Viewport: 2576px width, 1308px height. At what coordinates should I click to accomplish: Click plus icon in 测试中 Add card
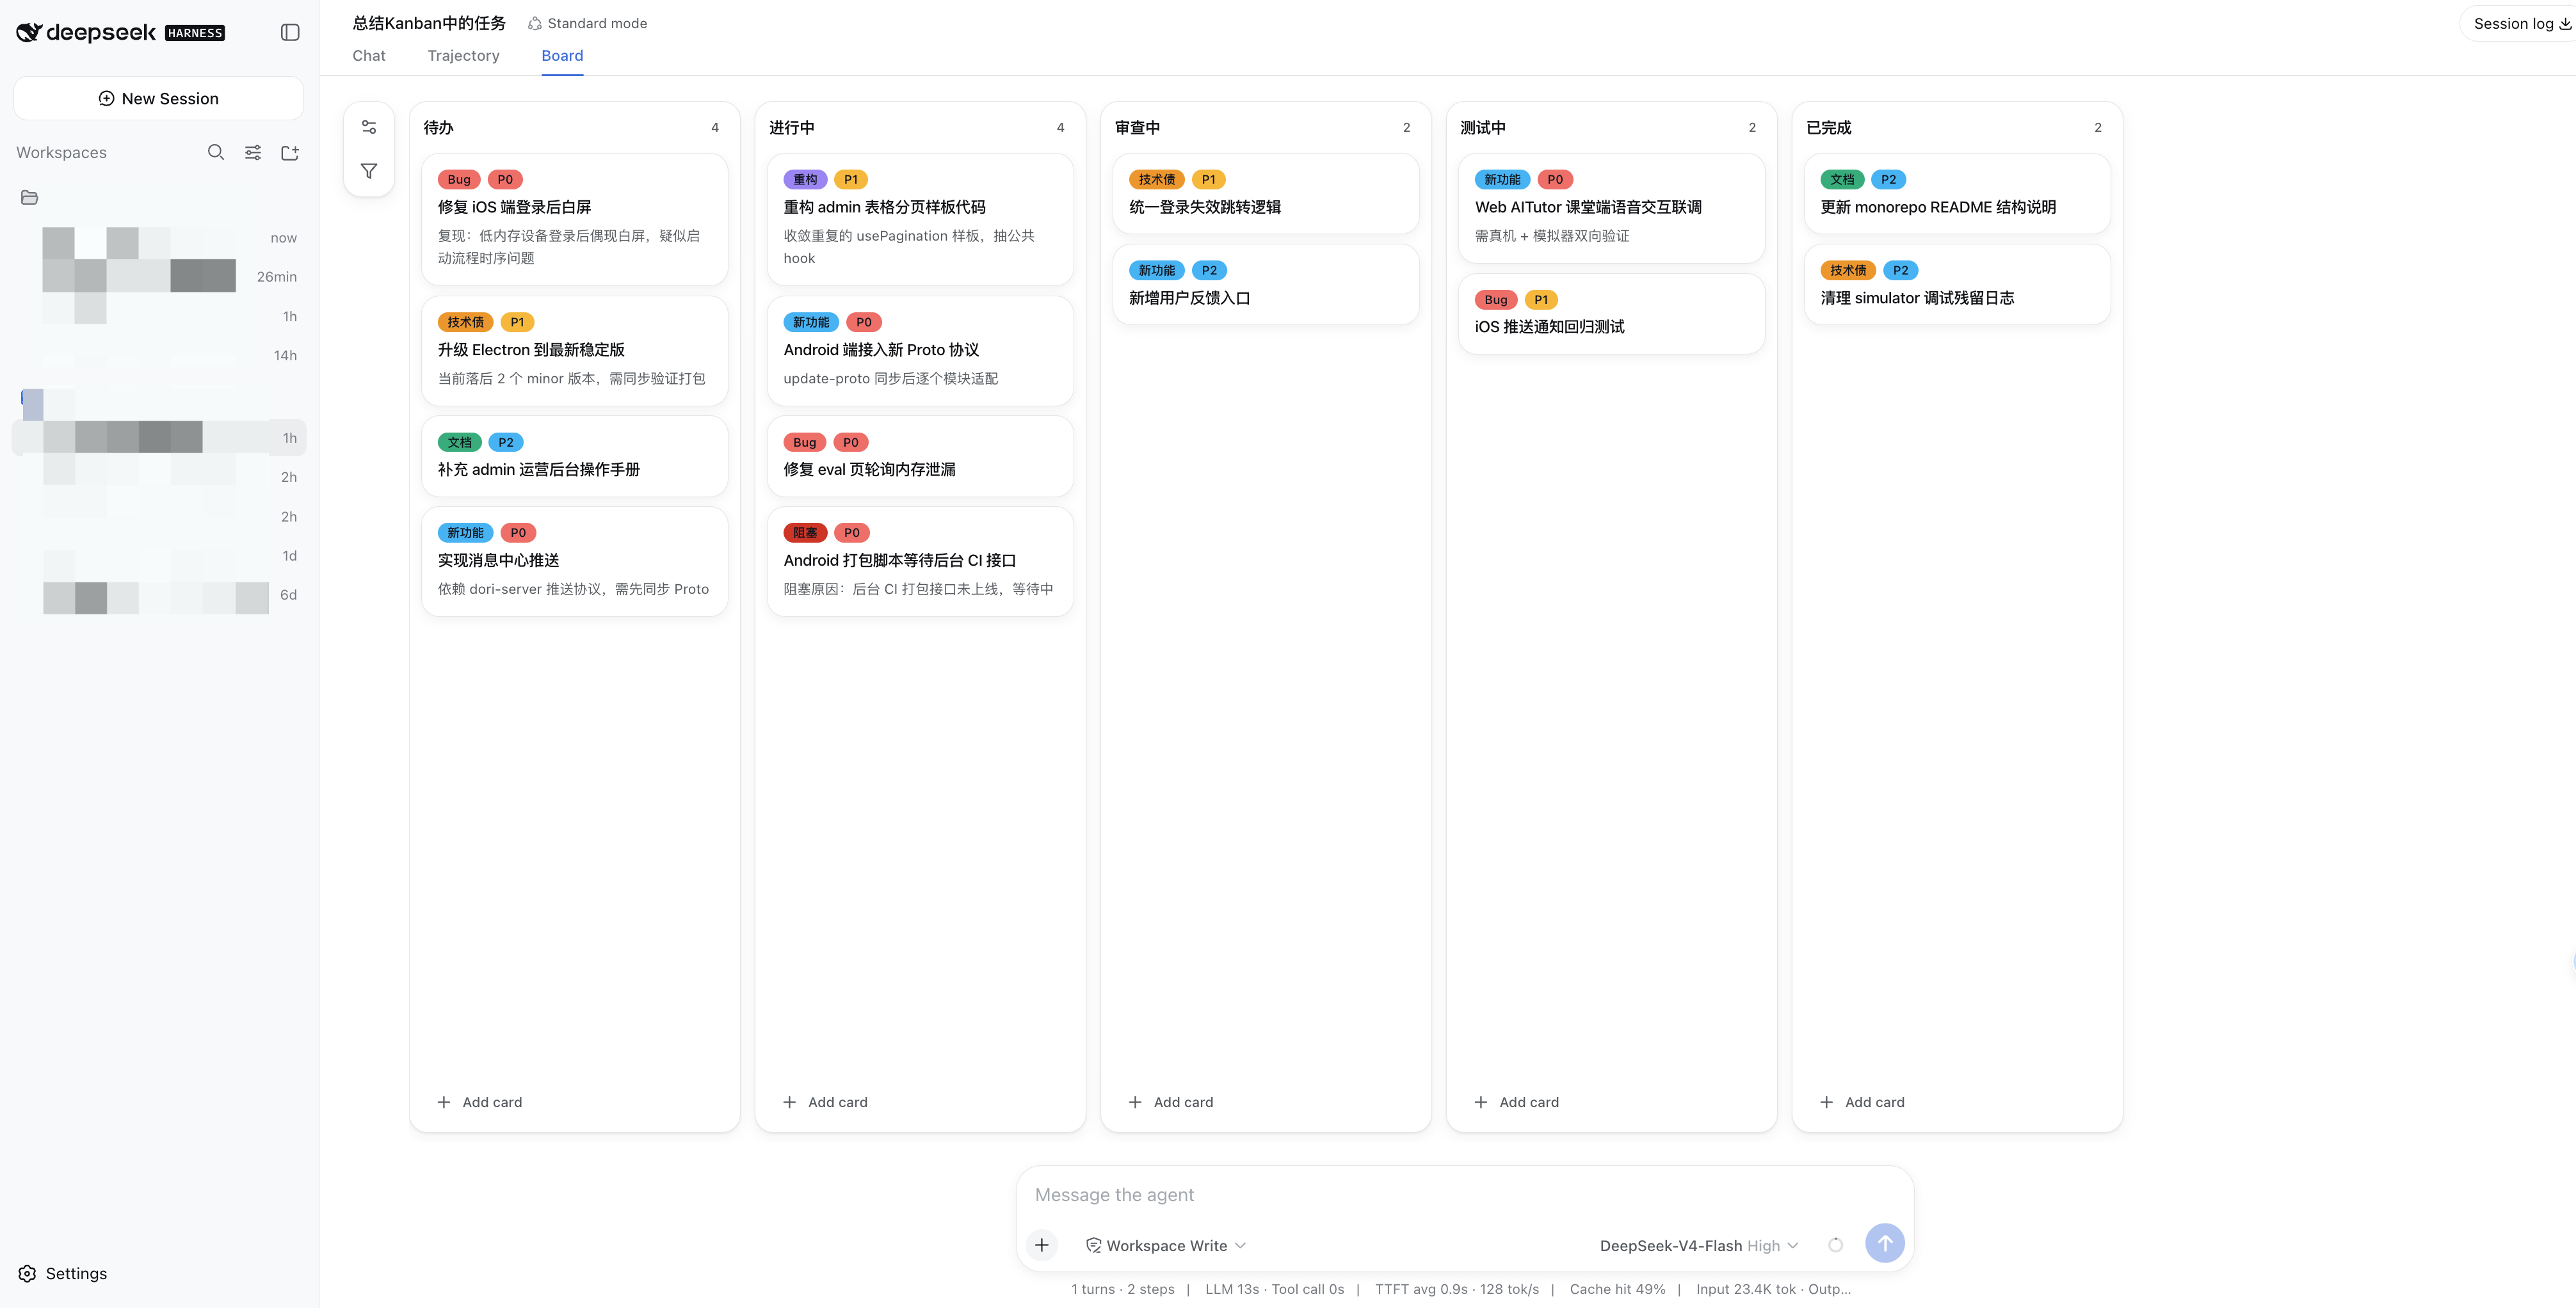pos(1481,1102)
